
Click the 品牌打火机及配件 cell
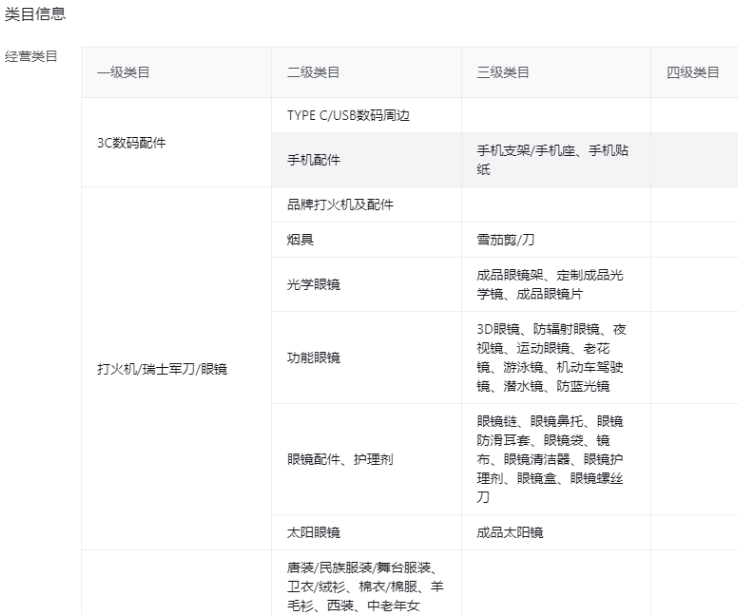(340, 205)
